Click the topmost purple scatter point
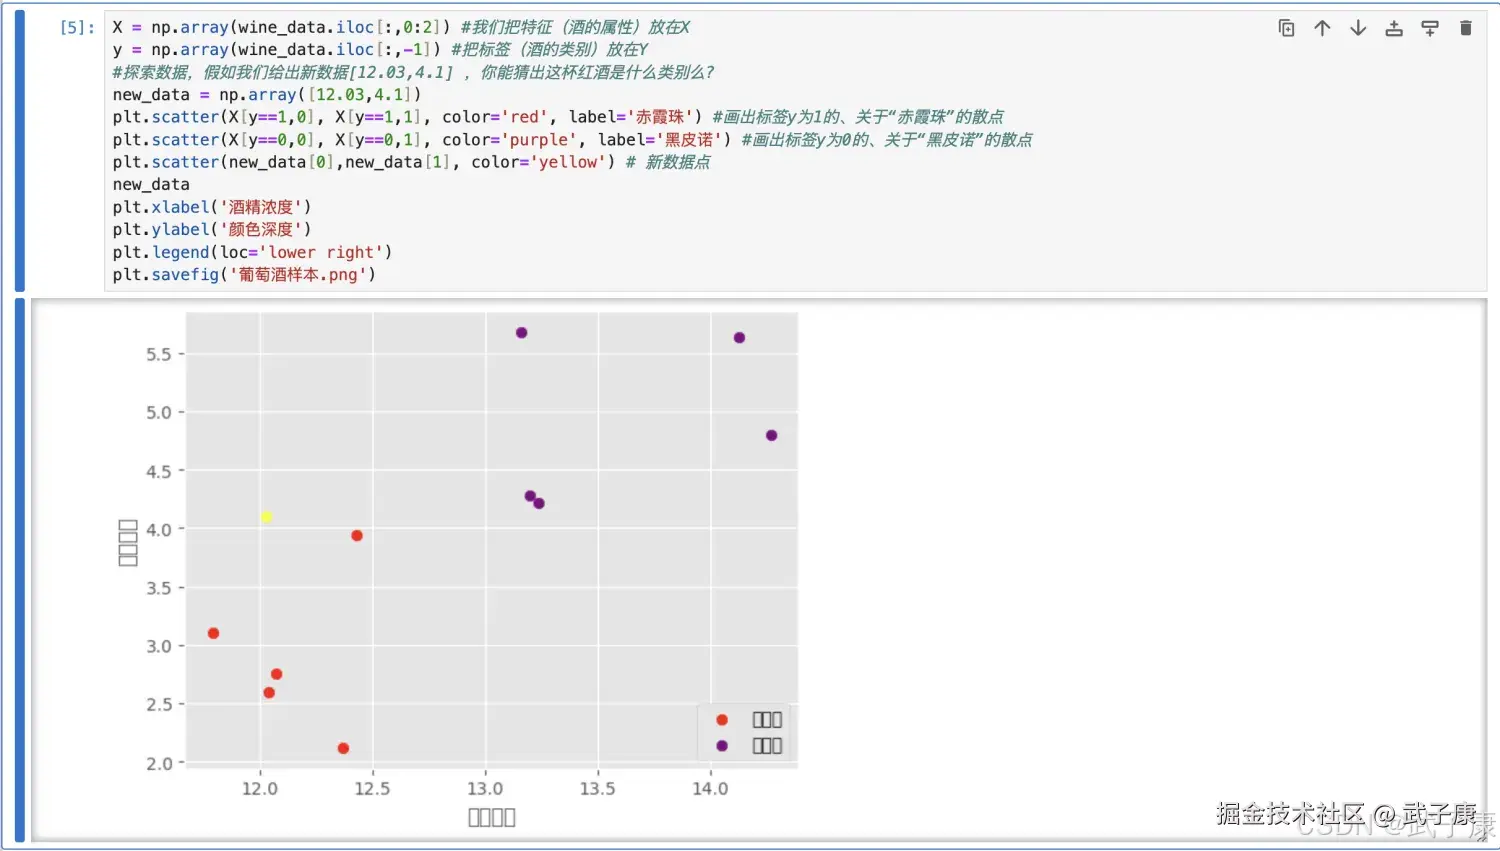 [520, 332]
